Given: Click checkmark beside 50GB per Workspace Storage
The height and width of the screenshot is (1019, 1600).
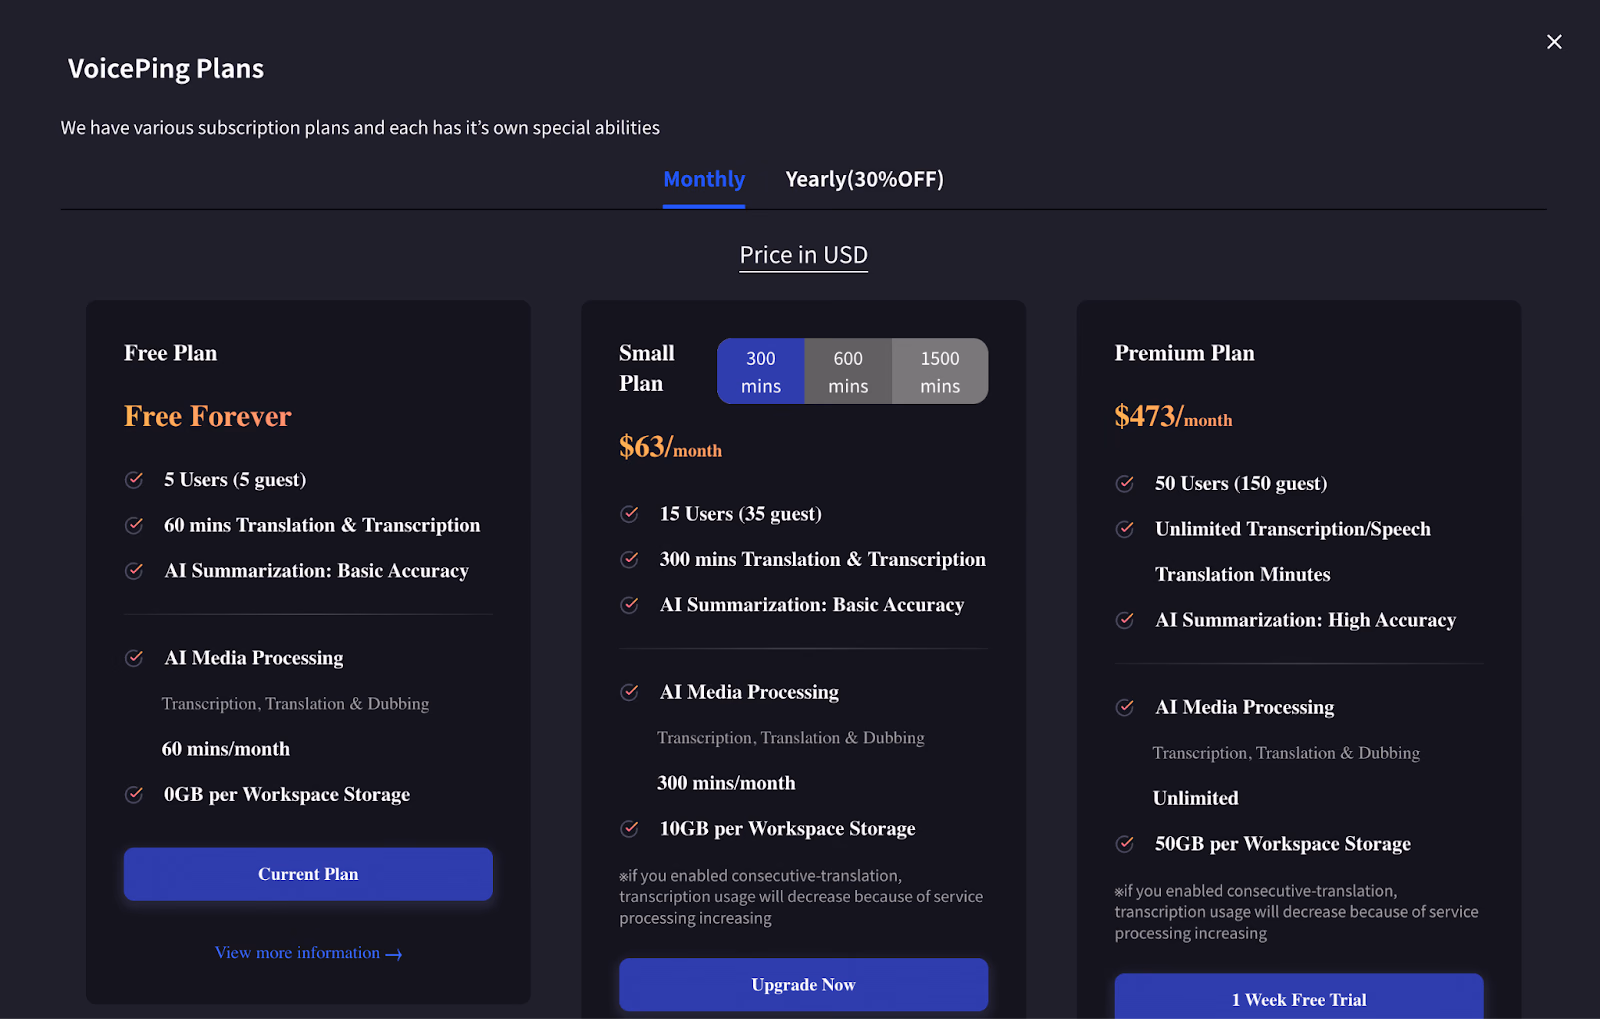Looking at the screenshot, I should tap(1125, 844).
